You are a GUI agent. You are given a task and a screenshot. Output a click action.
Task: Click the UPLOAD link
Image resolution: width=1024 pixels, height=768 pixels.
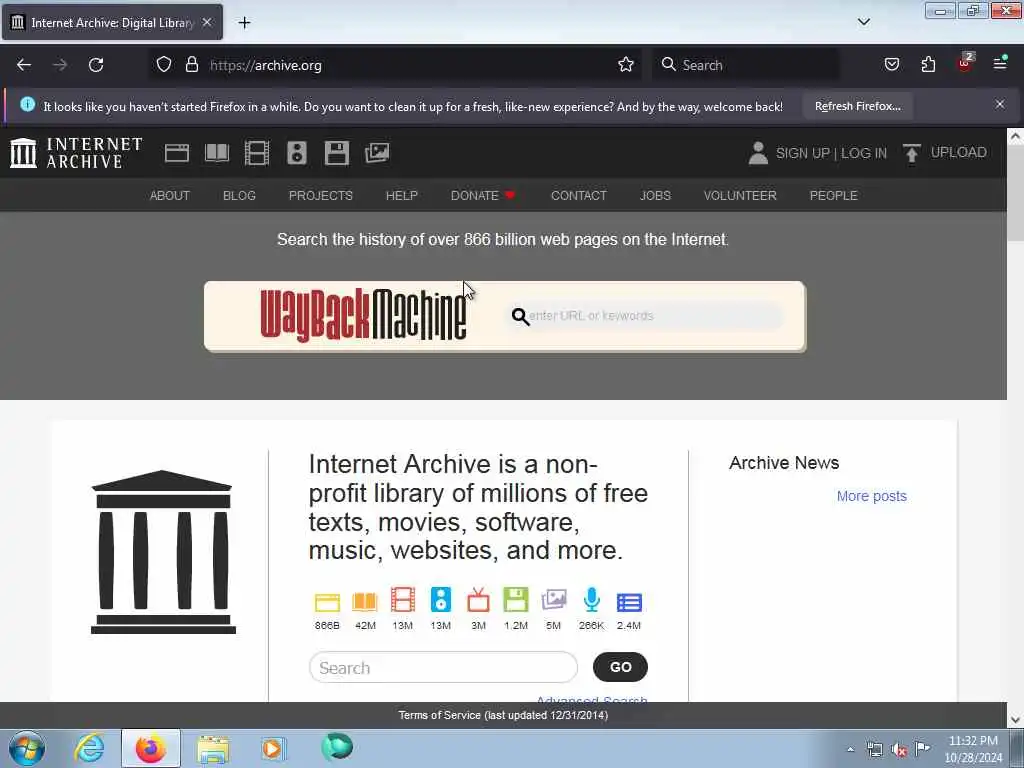point(958,152)
